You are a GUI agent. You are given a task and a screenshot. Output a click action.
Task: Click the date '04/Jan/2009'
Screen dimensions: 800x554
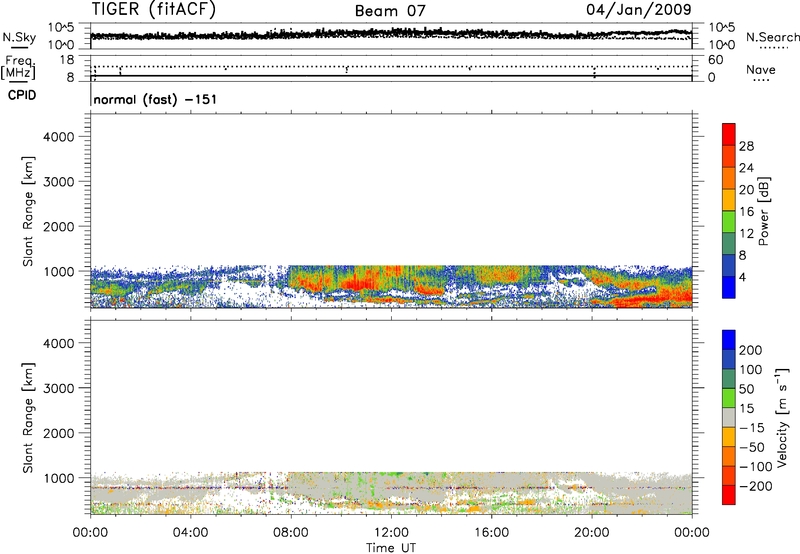pyautogui.click(x=639, y=10)
